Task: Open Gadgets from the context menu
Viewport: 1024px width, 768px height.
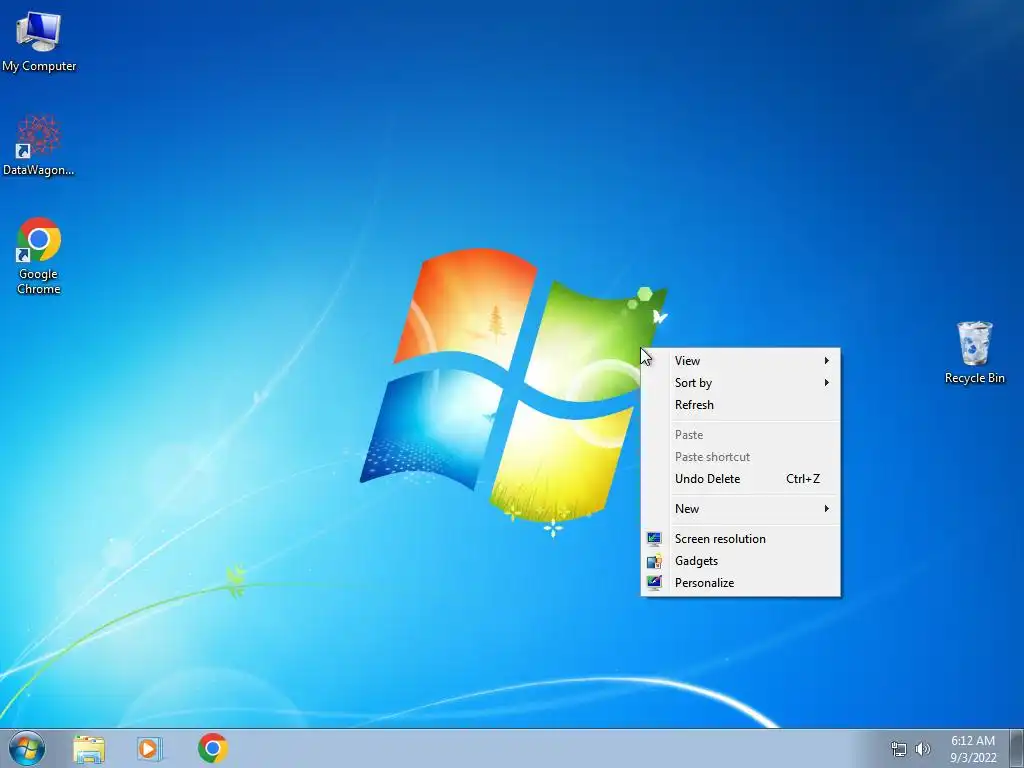Action: pos(741,561)
